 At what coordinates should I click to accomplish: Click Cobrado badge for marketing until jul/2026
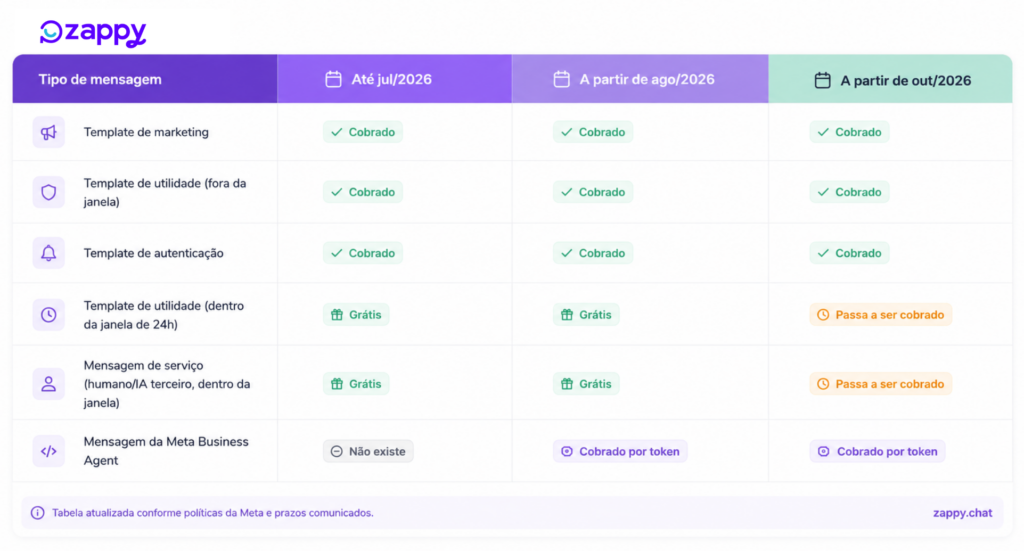(x=362, y=132)
